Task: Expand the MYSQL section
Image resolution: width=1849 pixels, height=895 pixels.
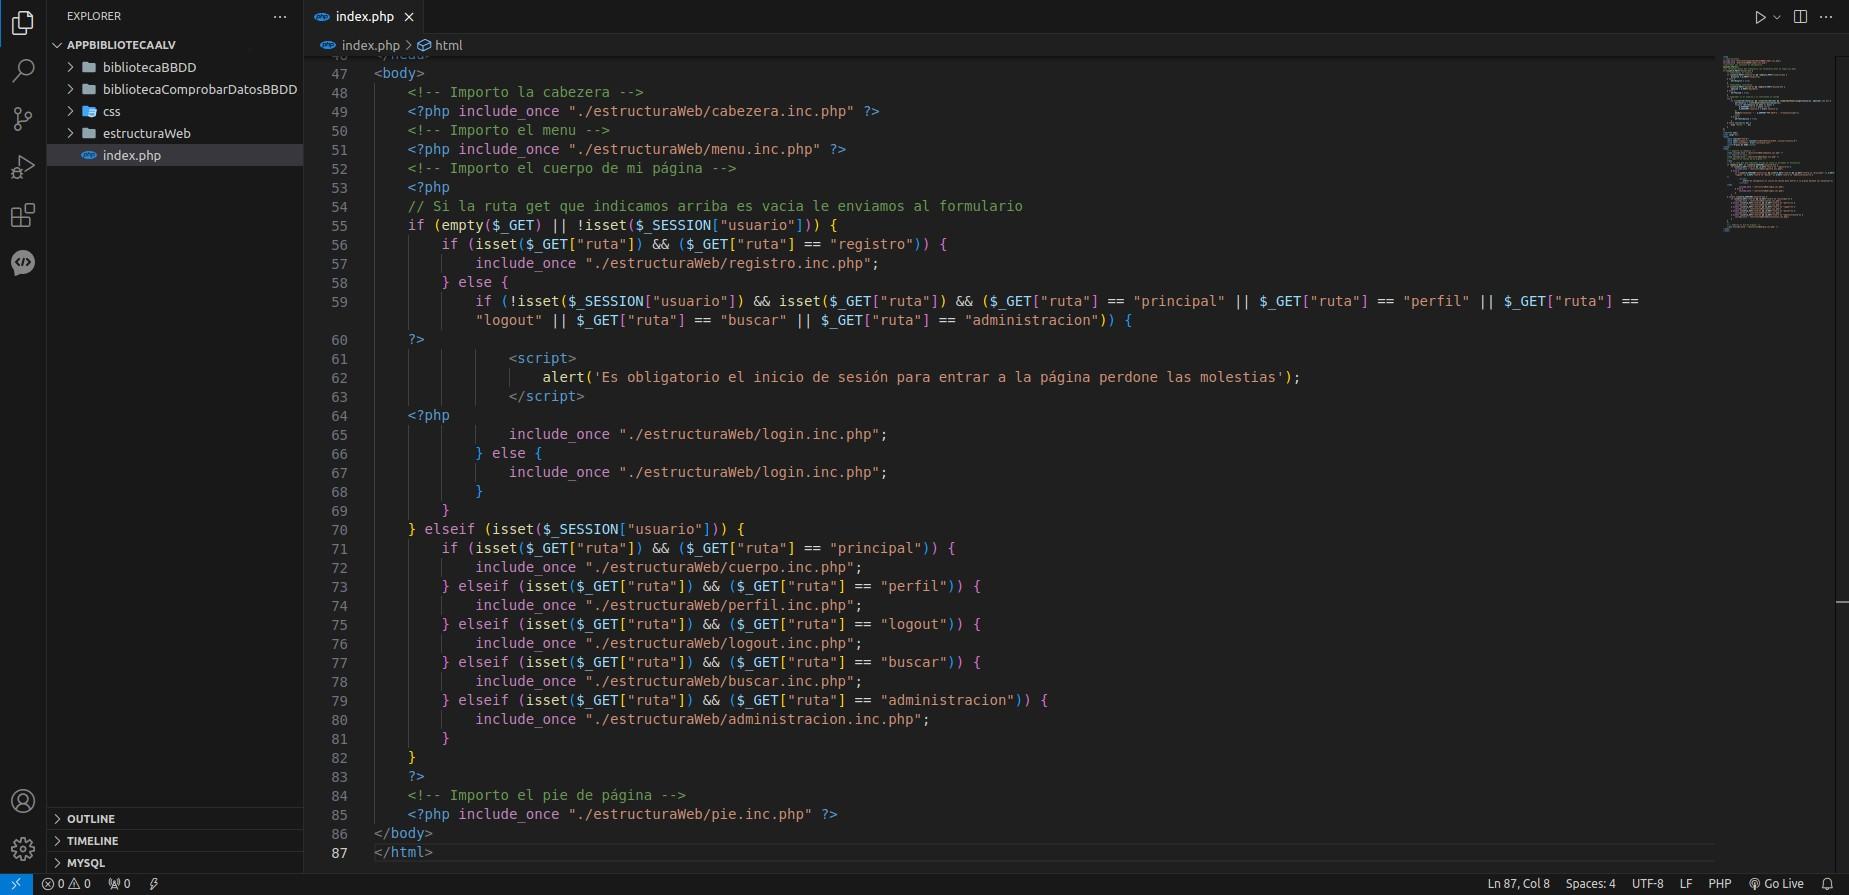Action: tap(175, 863)
